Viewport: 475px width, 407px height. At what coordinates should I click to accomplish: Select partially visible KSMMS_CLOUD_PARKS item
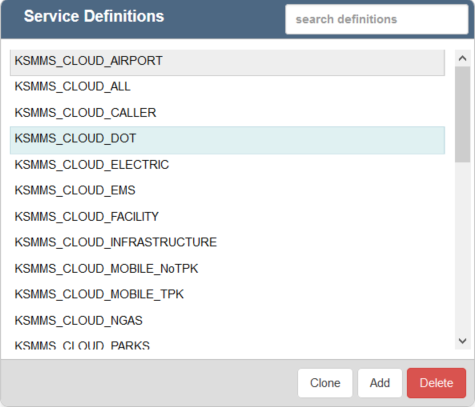(227, 344)
